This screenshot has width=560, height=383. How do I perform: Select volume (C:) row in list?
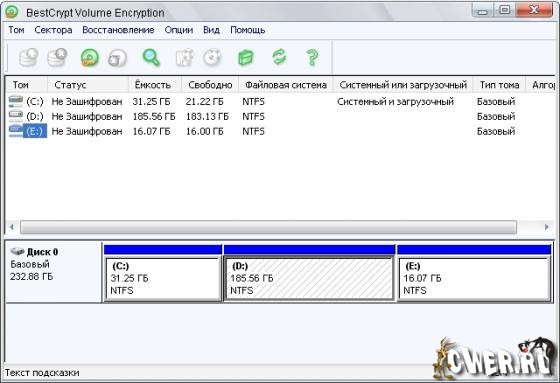279,102
